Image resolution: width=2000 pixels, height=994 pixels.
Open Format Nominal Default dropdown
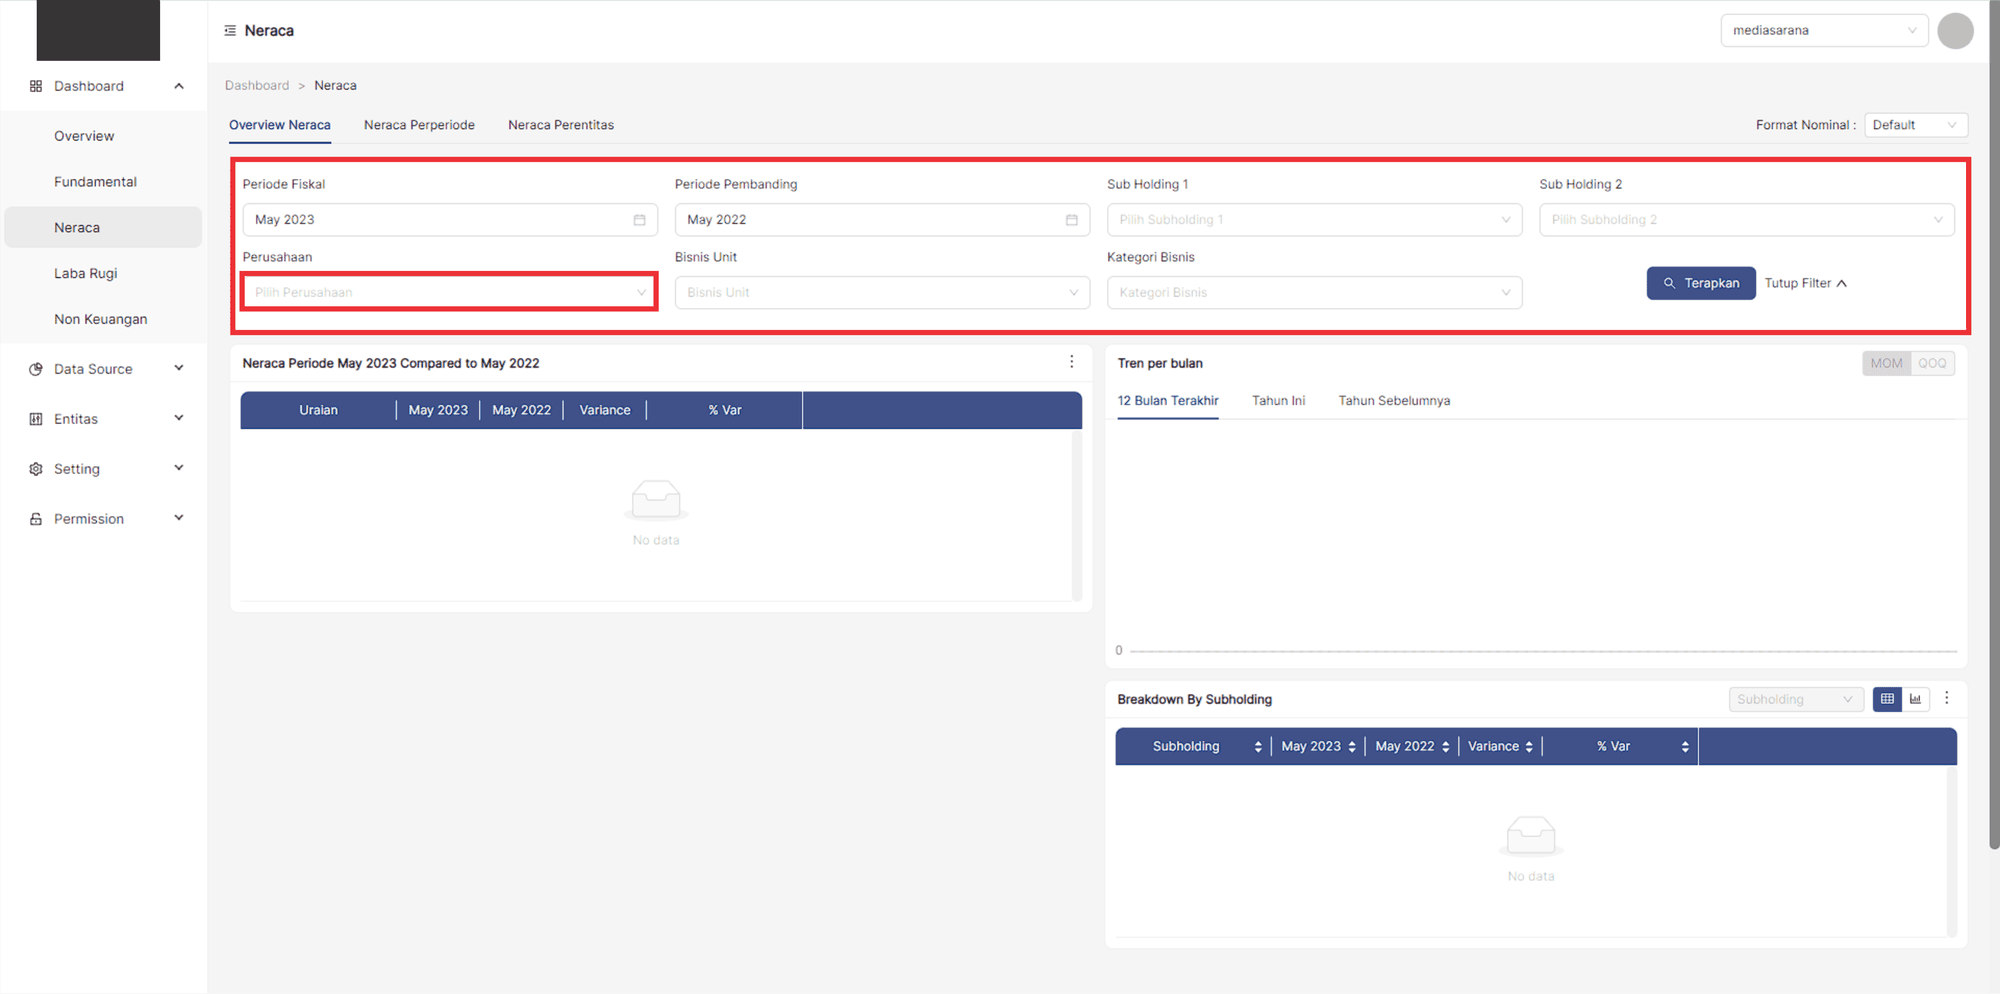point(1914,125)
